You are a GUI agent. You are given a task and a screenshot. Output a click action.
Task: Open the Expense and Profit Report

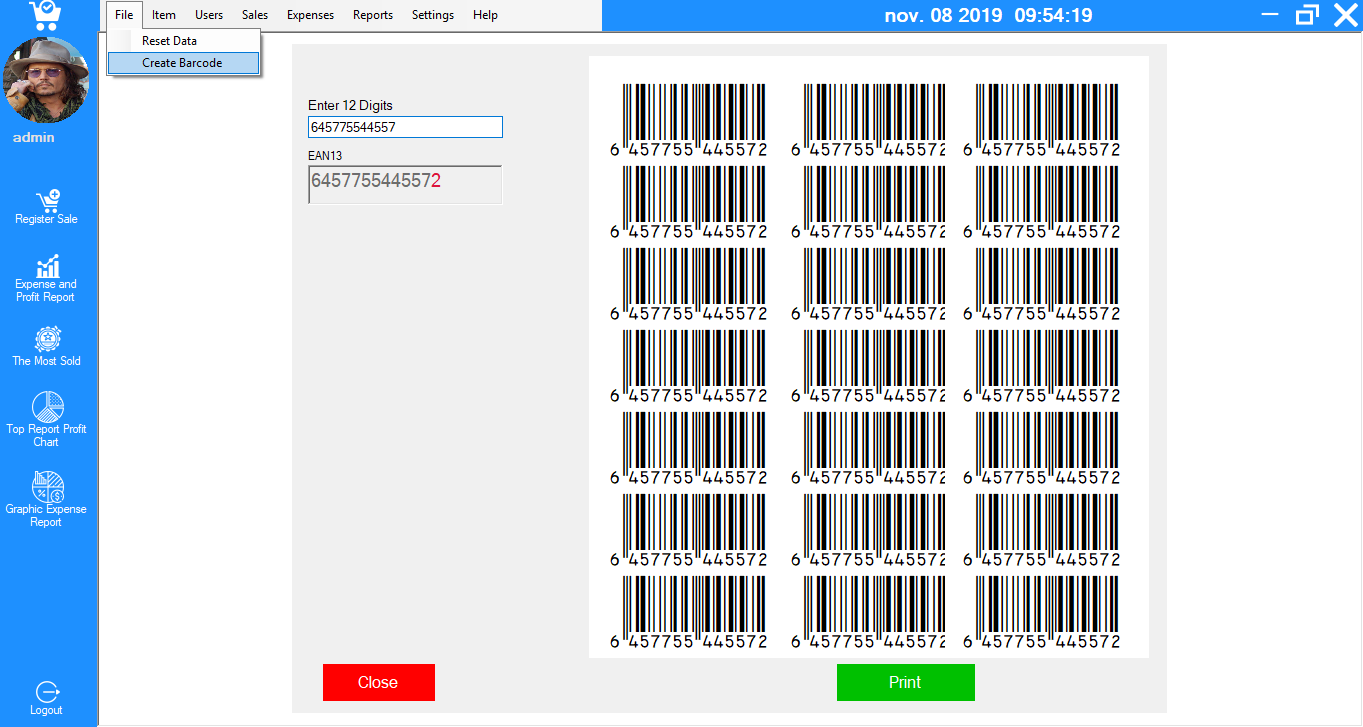pyautogui.click(x=46, y=277)
